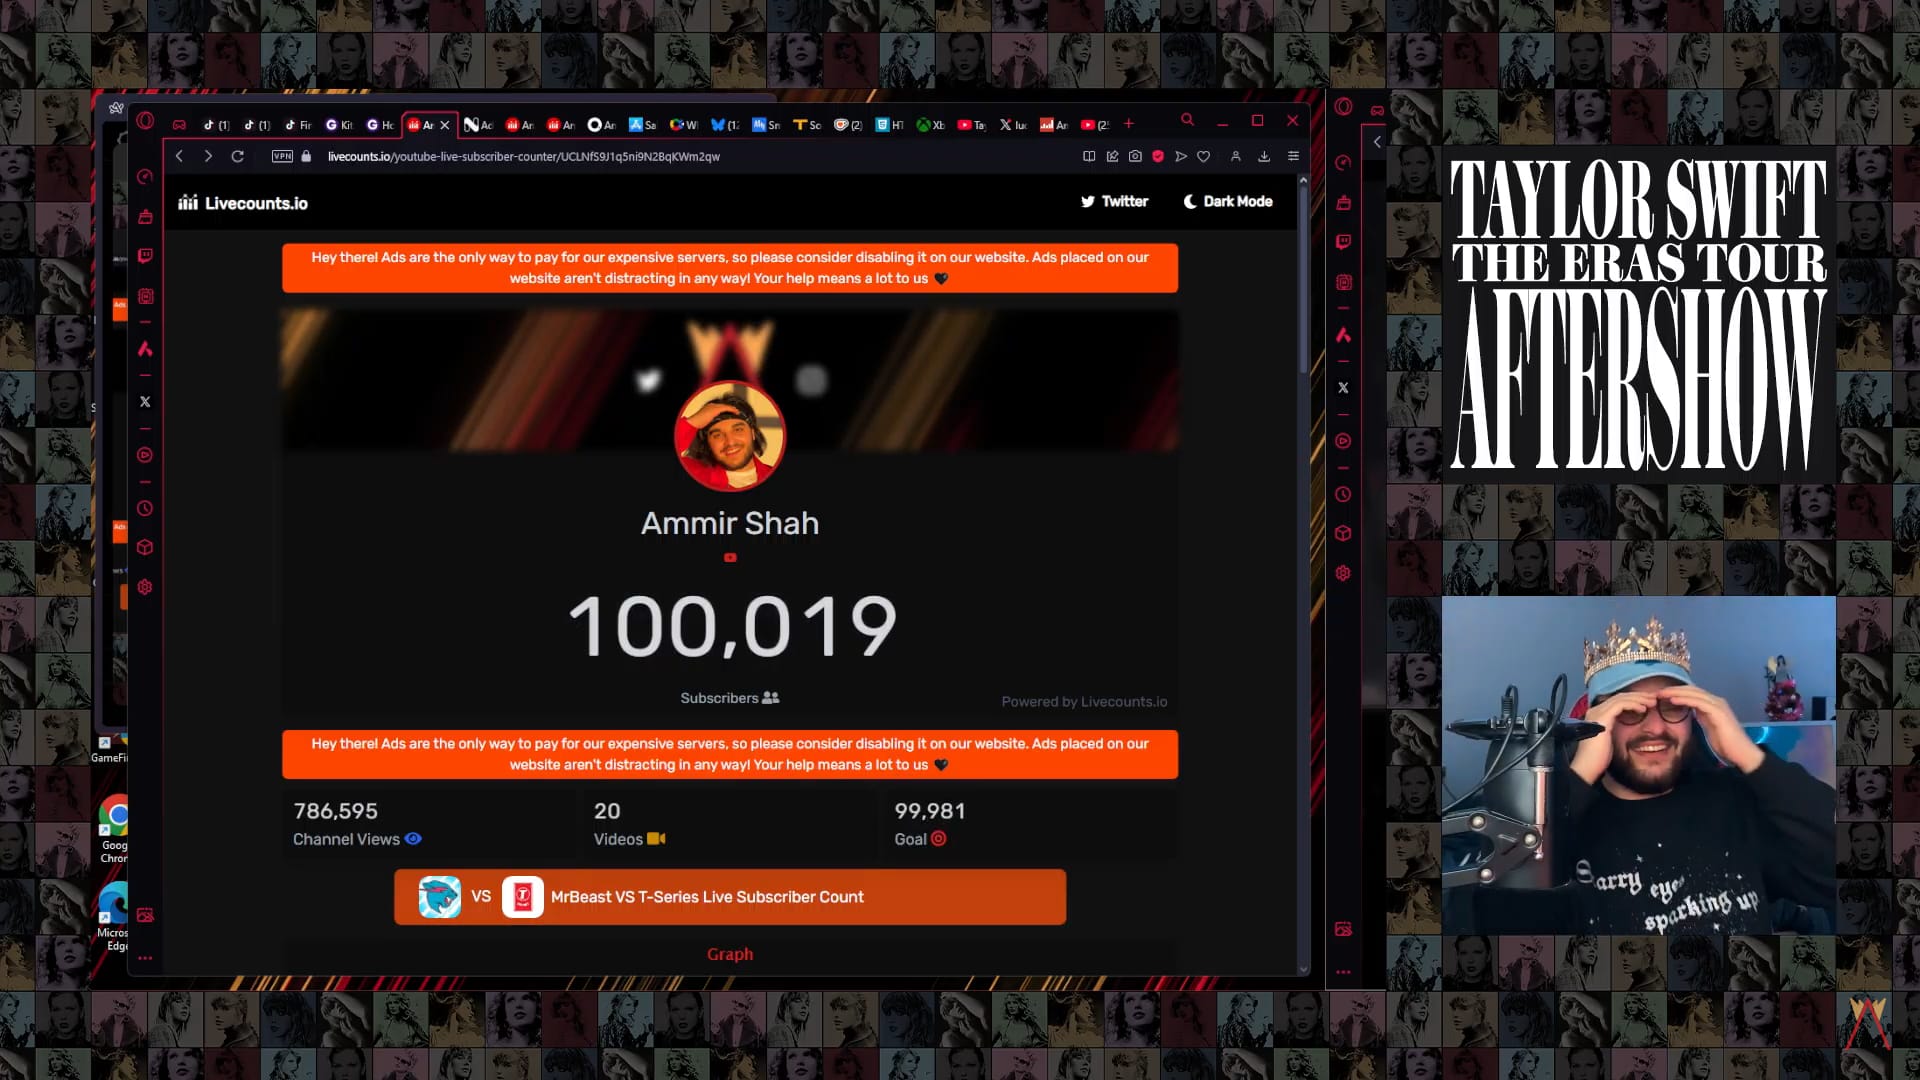Click Opera menu logo in front window
The width and height of the screenshot is (1920, 1080).
click(x=145, y=121)
